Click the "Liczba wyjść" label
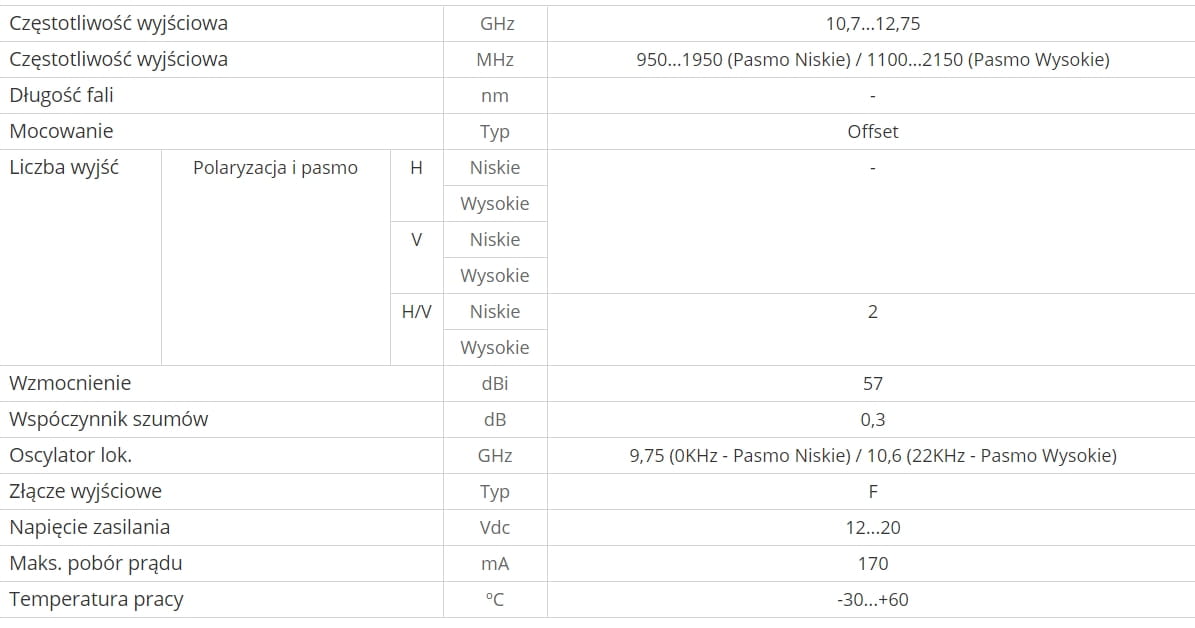The height and width of the screenshot is (628, 1195). point(64,167)
